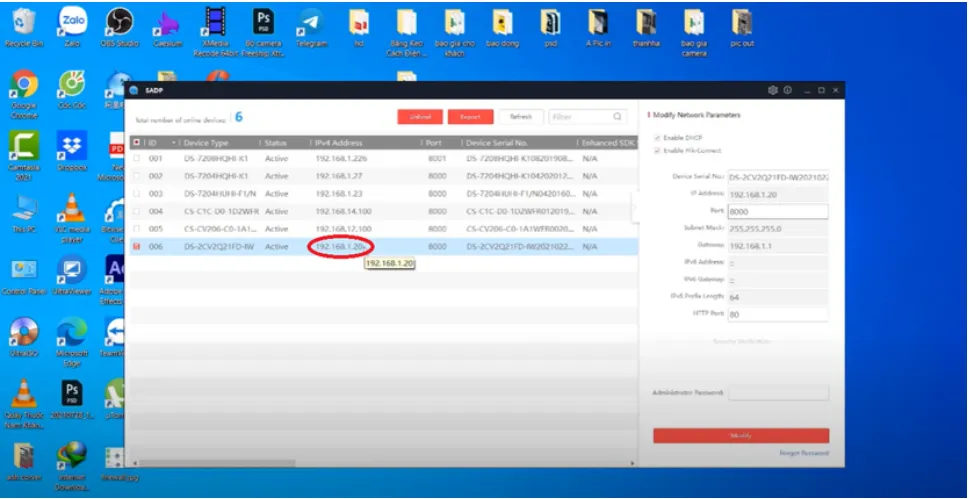The width and height of the screenshot is (969, 499).
Task: Click the Administrator Password field
Action: (x=778, y=393)
